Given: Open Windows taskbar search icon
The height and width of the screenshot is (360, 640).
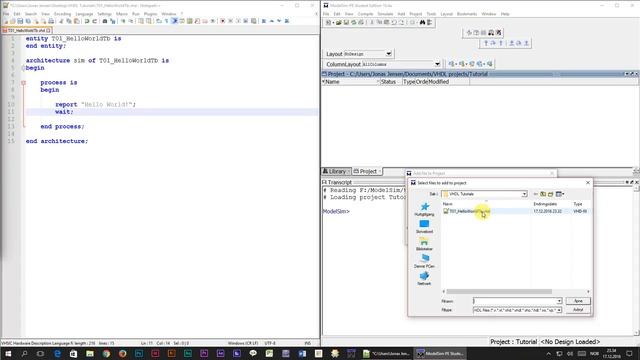Looking at the screenshot, I should point(24,353).
